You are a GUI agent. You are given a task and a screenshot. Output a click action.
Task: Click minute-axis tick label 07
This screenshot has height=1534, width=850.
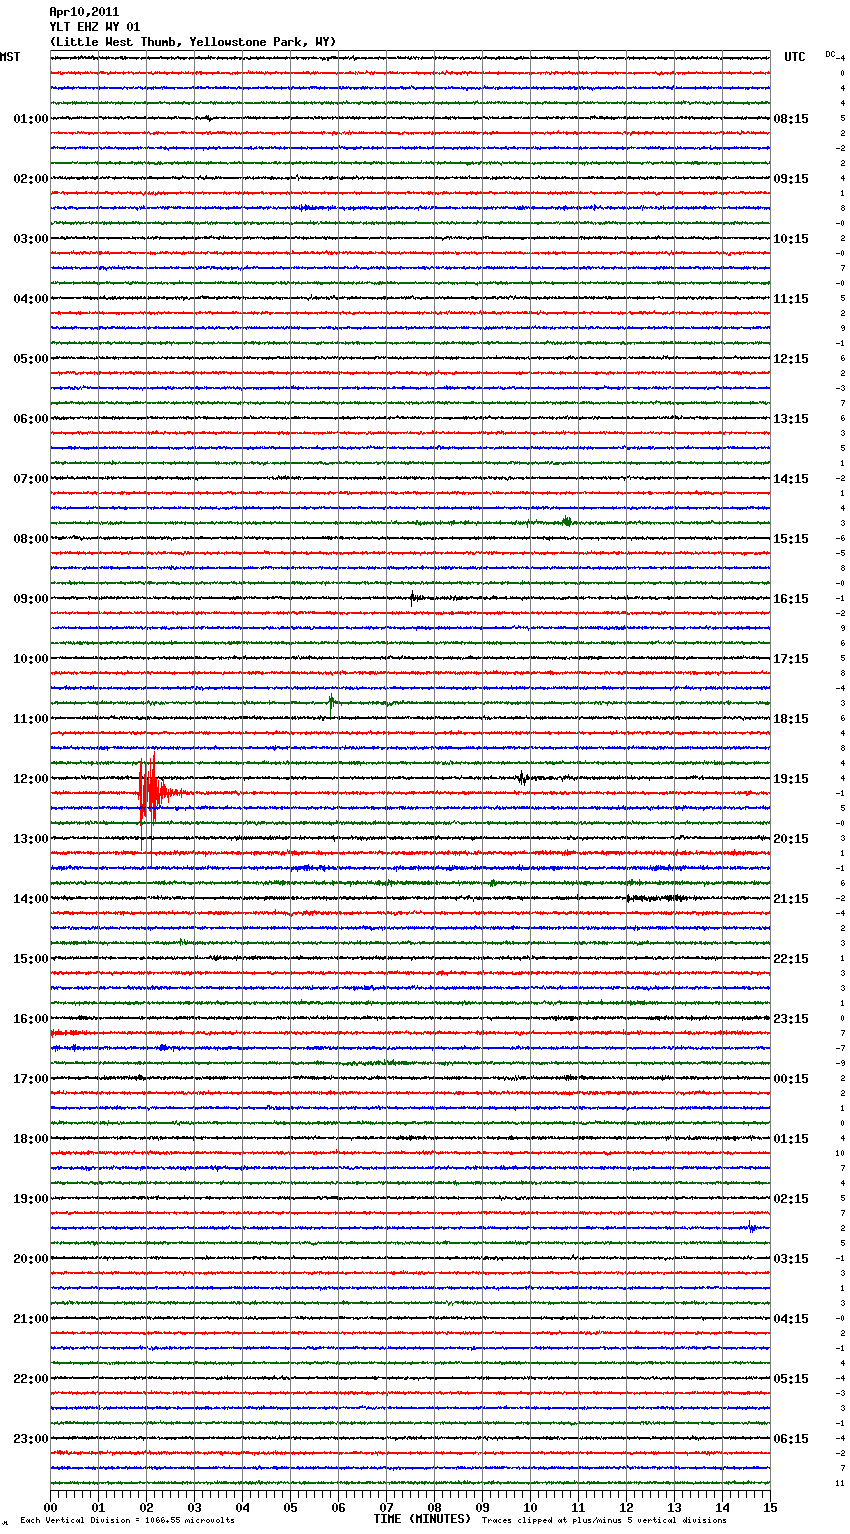point(386,1507)
